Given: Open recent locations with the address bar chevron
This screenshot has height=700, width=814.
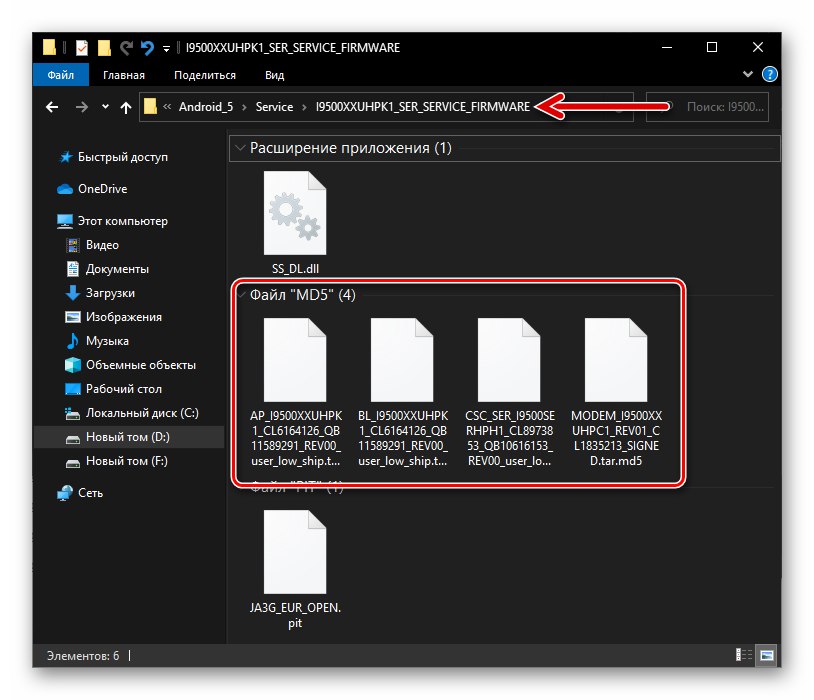Looking at the screenshot, I should coord(103,107).
